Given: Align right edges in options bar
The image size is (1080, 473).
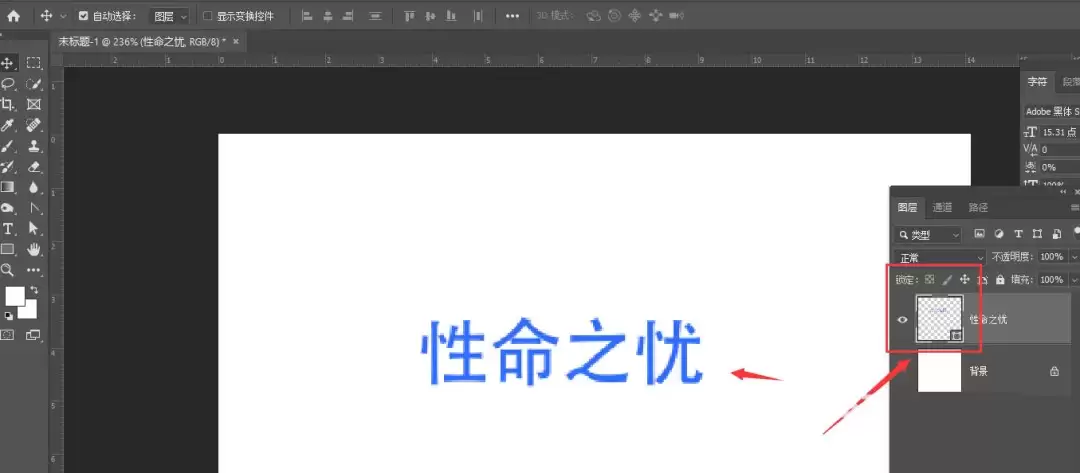Looking at the screenshot, I should [x=349, y=16].
